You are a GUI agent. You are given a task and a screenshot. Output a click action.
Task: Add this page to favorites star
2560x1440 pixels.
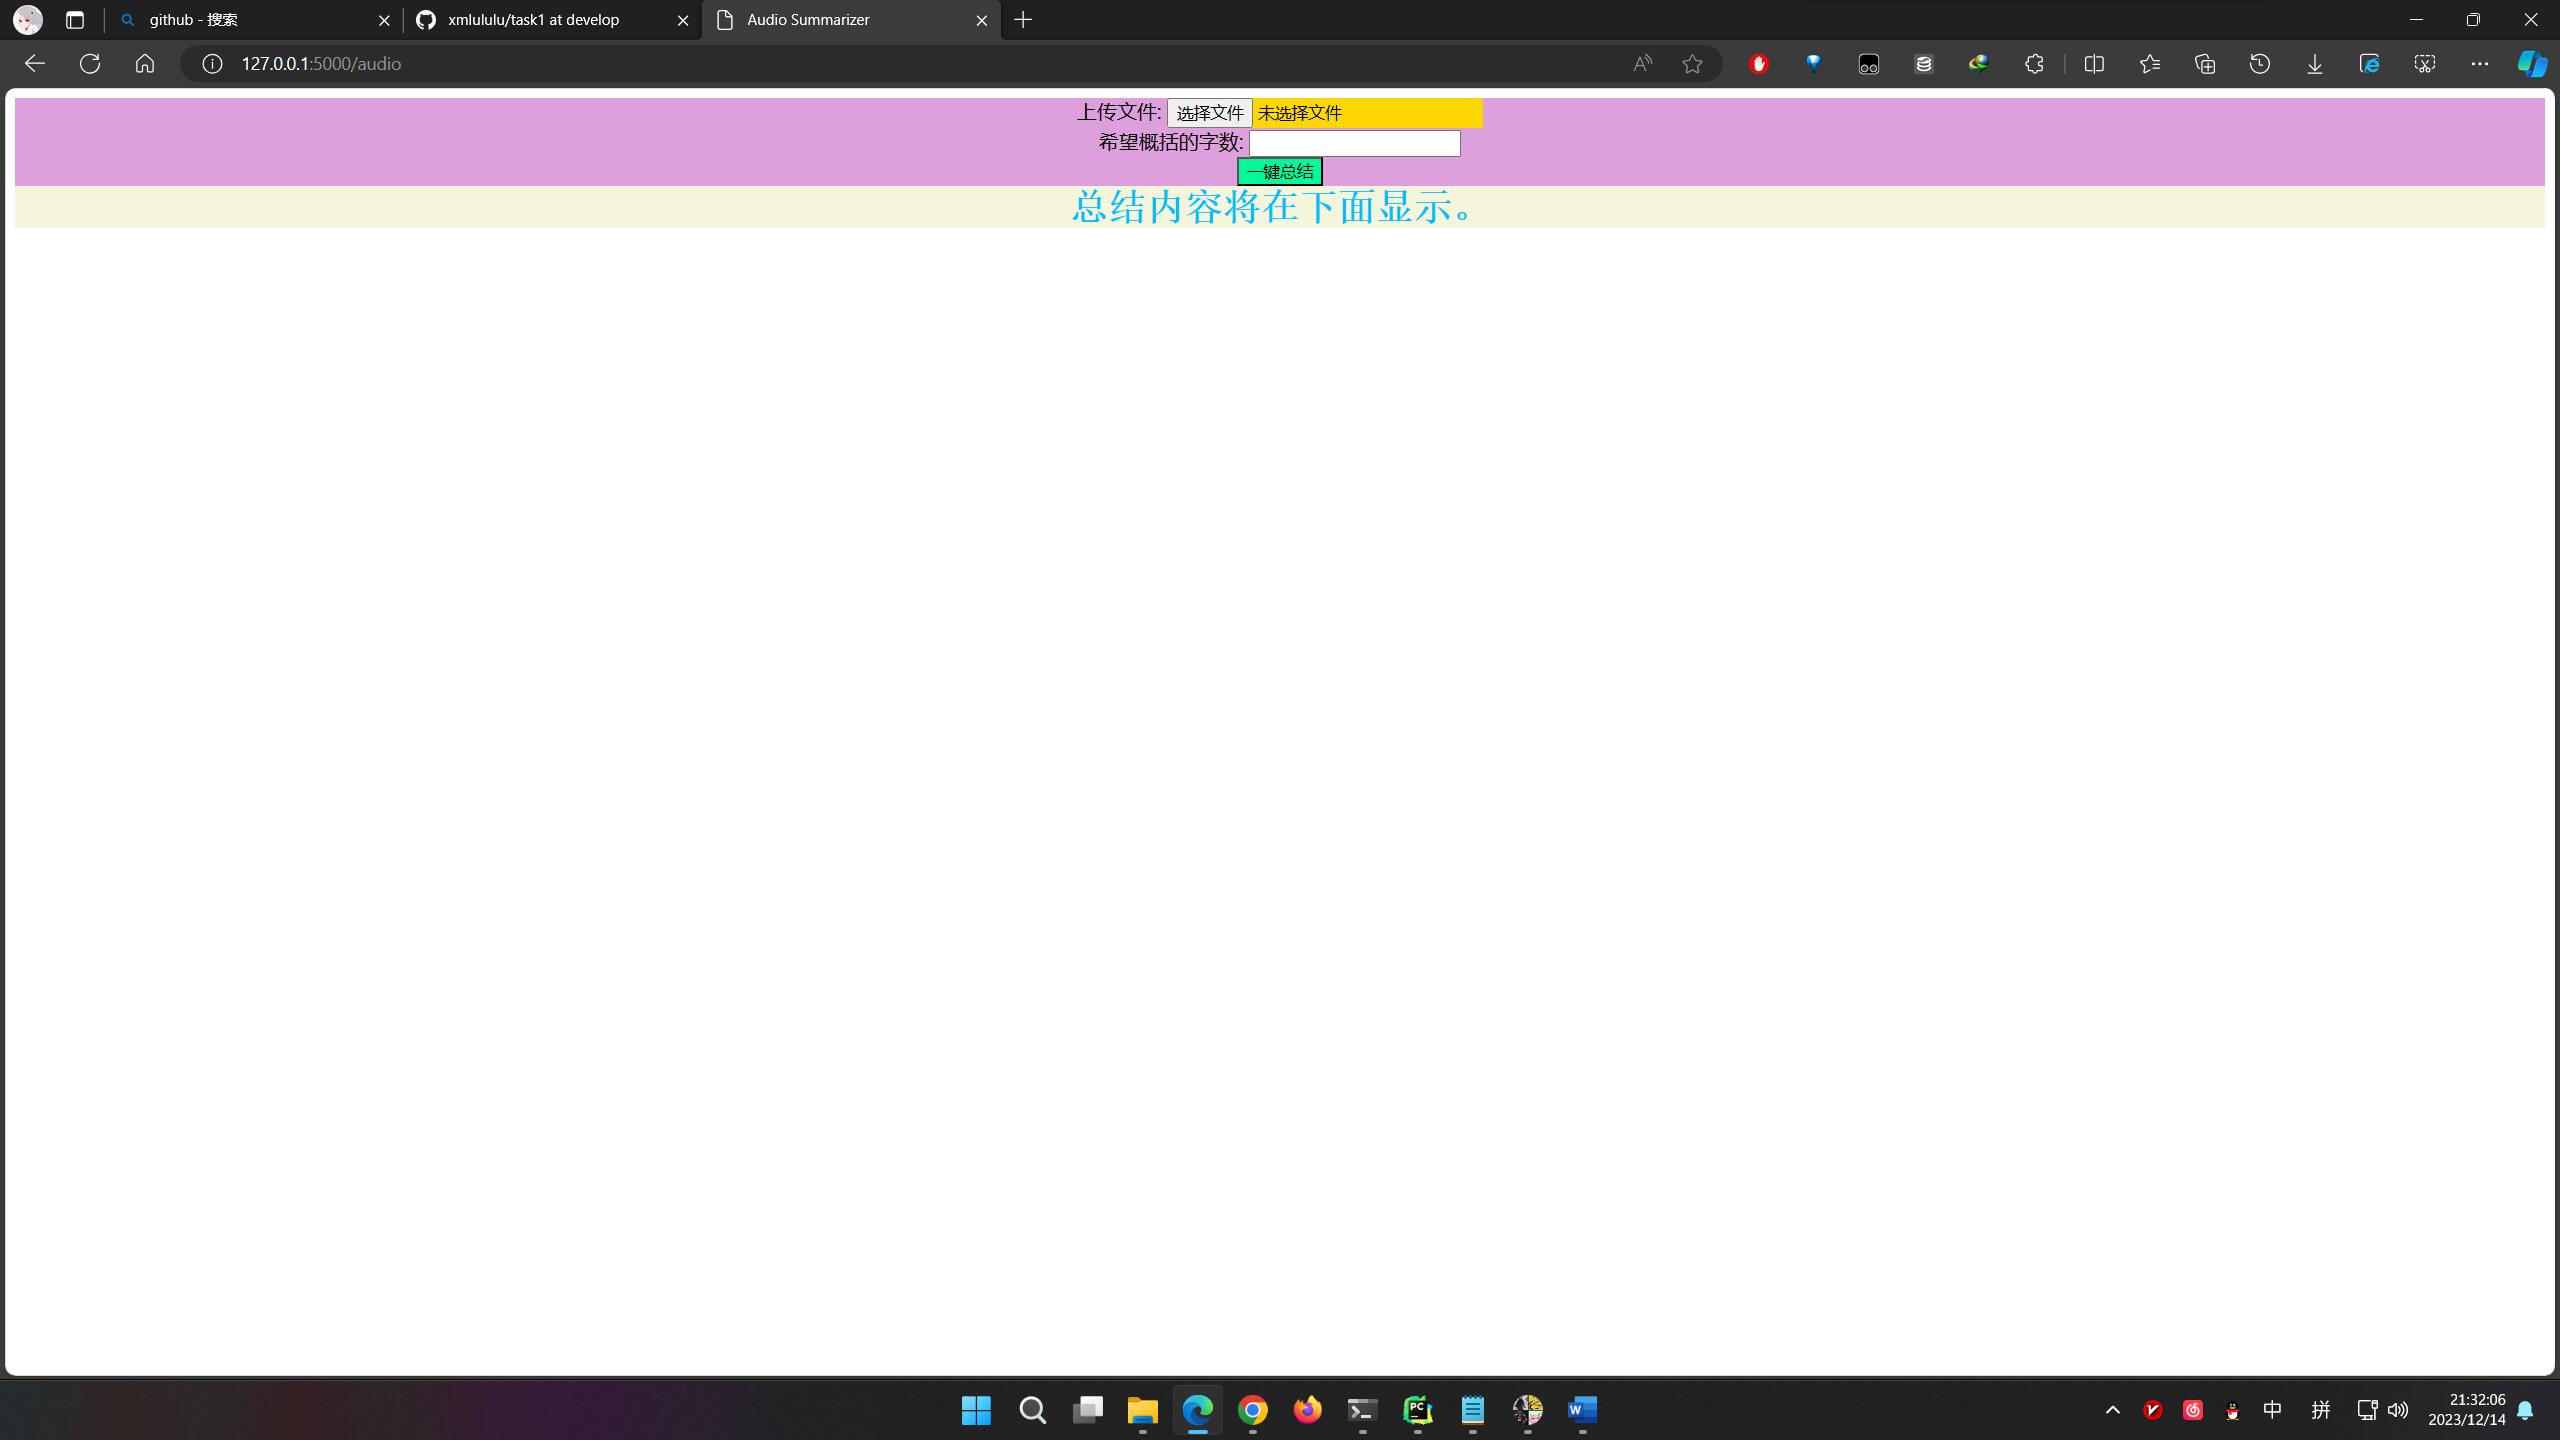tap(1692, 64)
